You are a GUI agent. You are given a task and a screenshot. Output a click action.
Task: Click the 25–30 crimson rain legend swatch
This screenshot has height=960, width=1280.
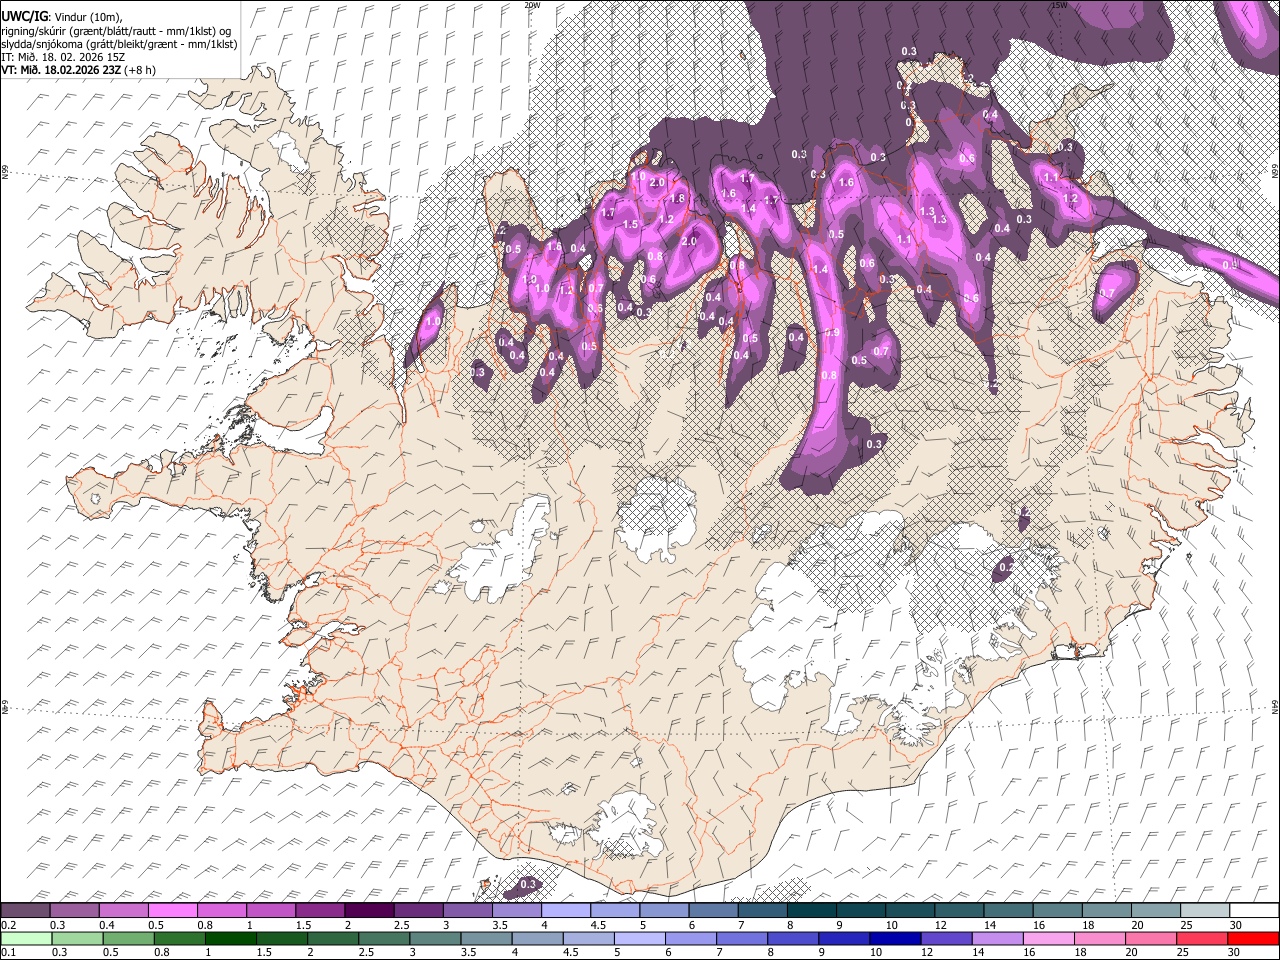1200,939
